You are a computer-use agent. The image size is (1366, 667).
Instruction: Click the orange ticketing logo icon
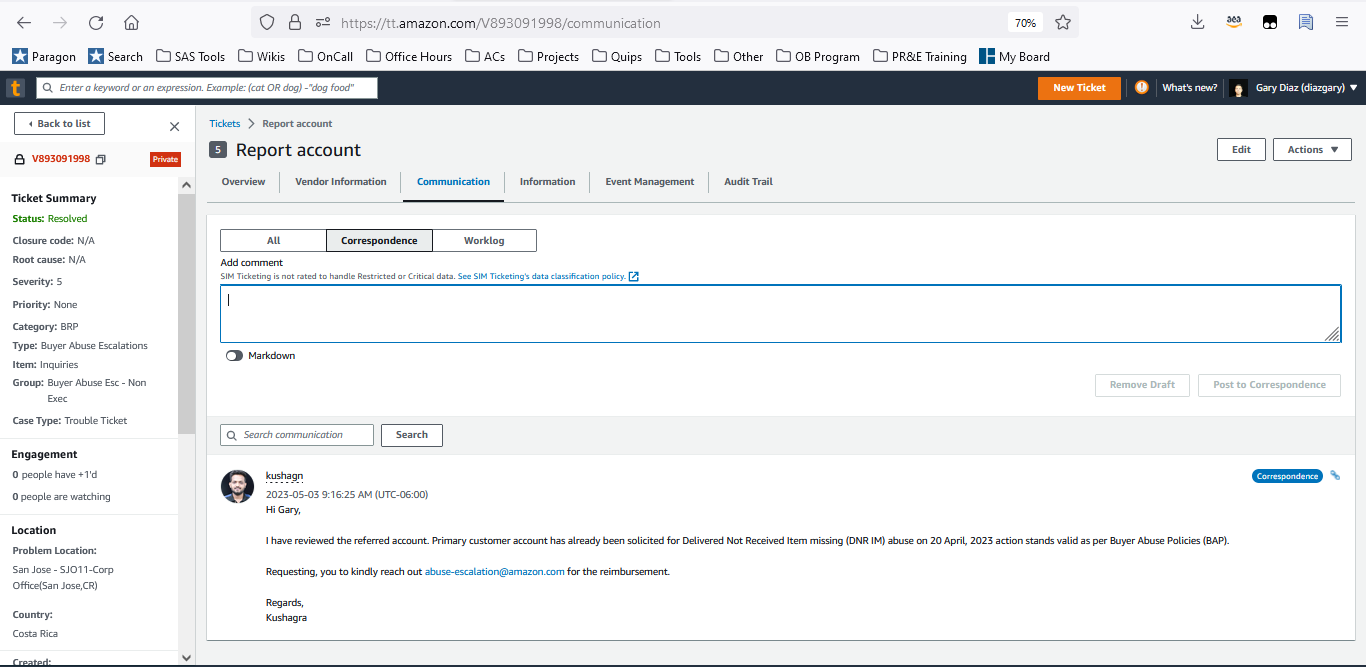pyautogui.click(x=15, y=88)
